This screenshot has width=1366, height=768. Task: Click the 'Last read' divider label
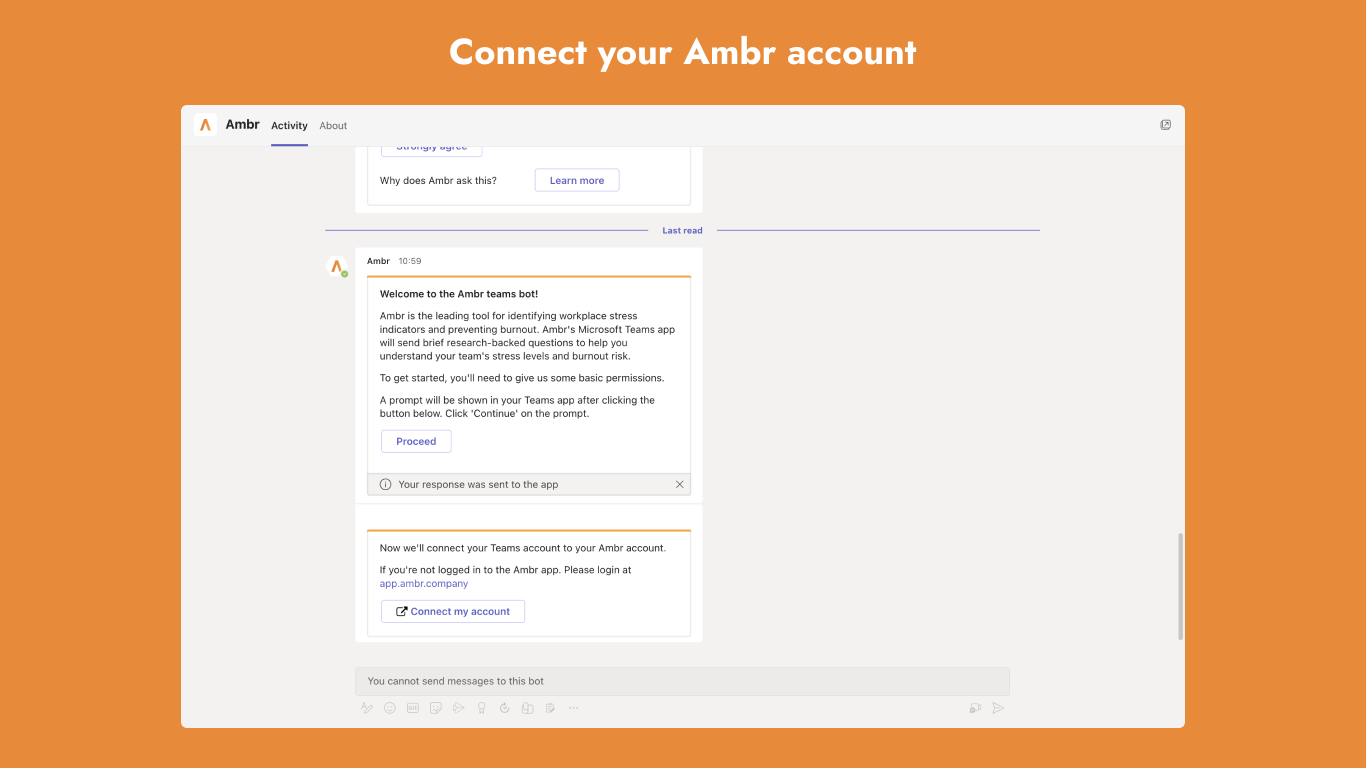click(x=682, y=231)
